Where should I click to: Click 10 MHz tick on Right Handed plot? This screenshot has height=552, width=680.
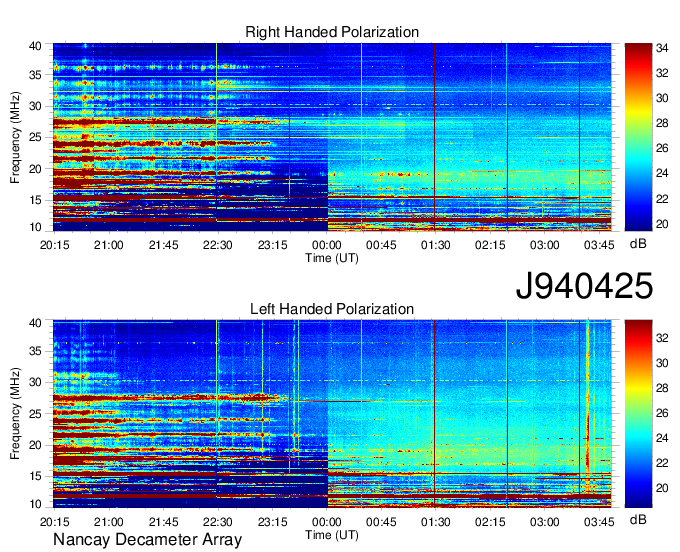pos(35,227)
